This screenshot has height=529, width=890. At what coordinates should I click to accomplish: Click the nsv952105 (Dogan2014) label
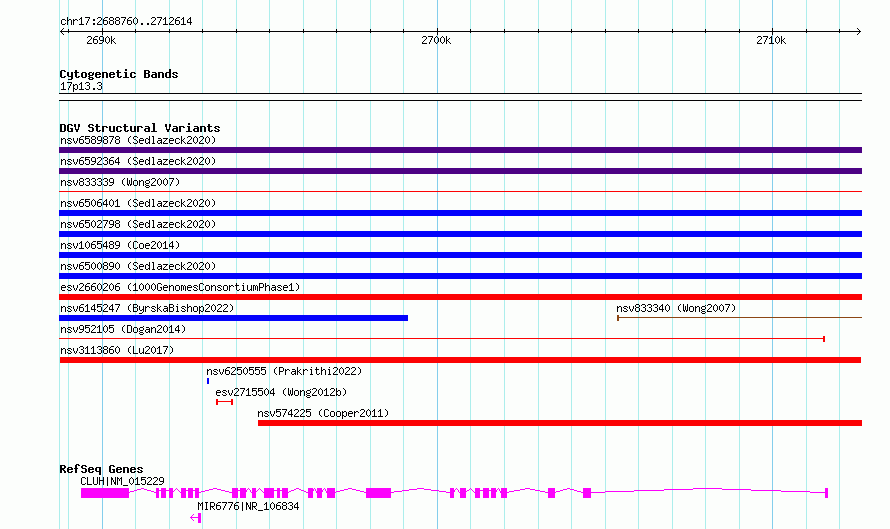[x=123, y=329]
